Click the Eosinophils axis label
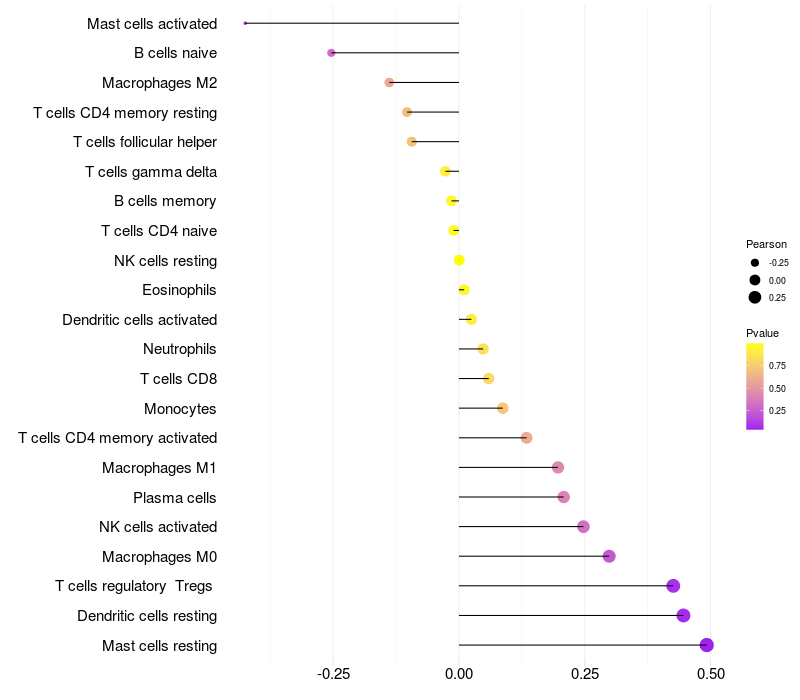This screenshot has height=700, width=800. point(180,290)
